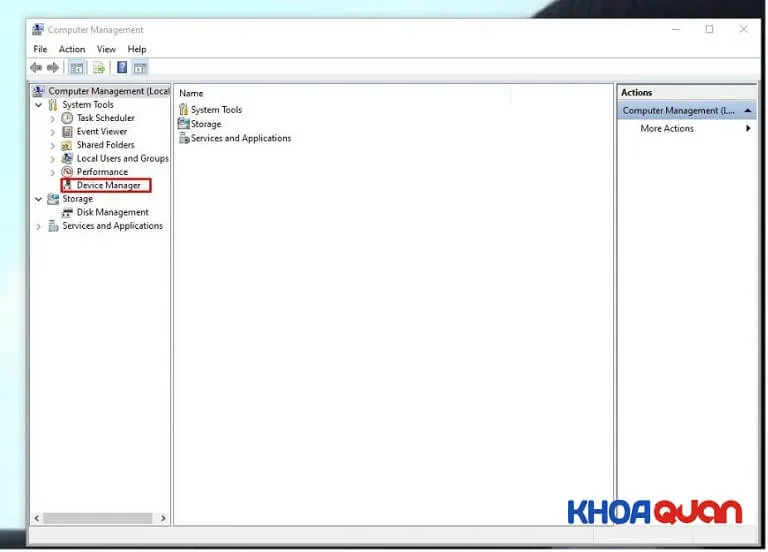Collapse the System Tools tree node
The height and width of the screenshot is (552, 768).
click(39, 105)
